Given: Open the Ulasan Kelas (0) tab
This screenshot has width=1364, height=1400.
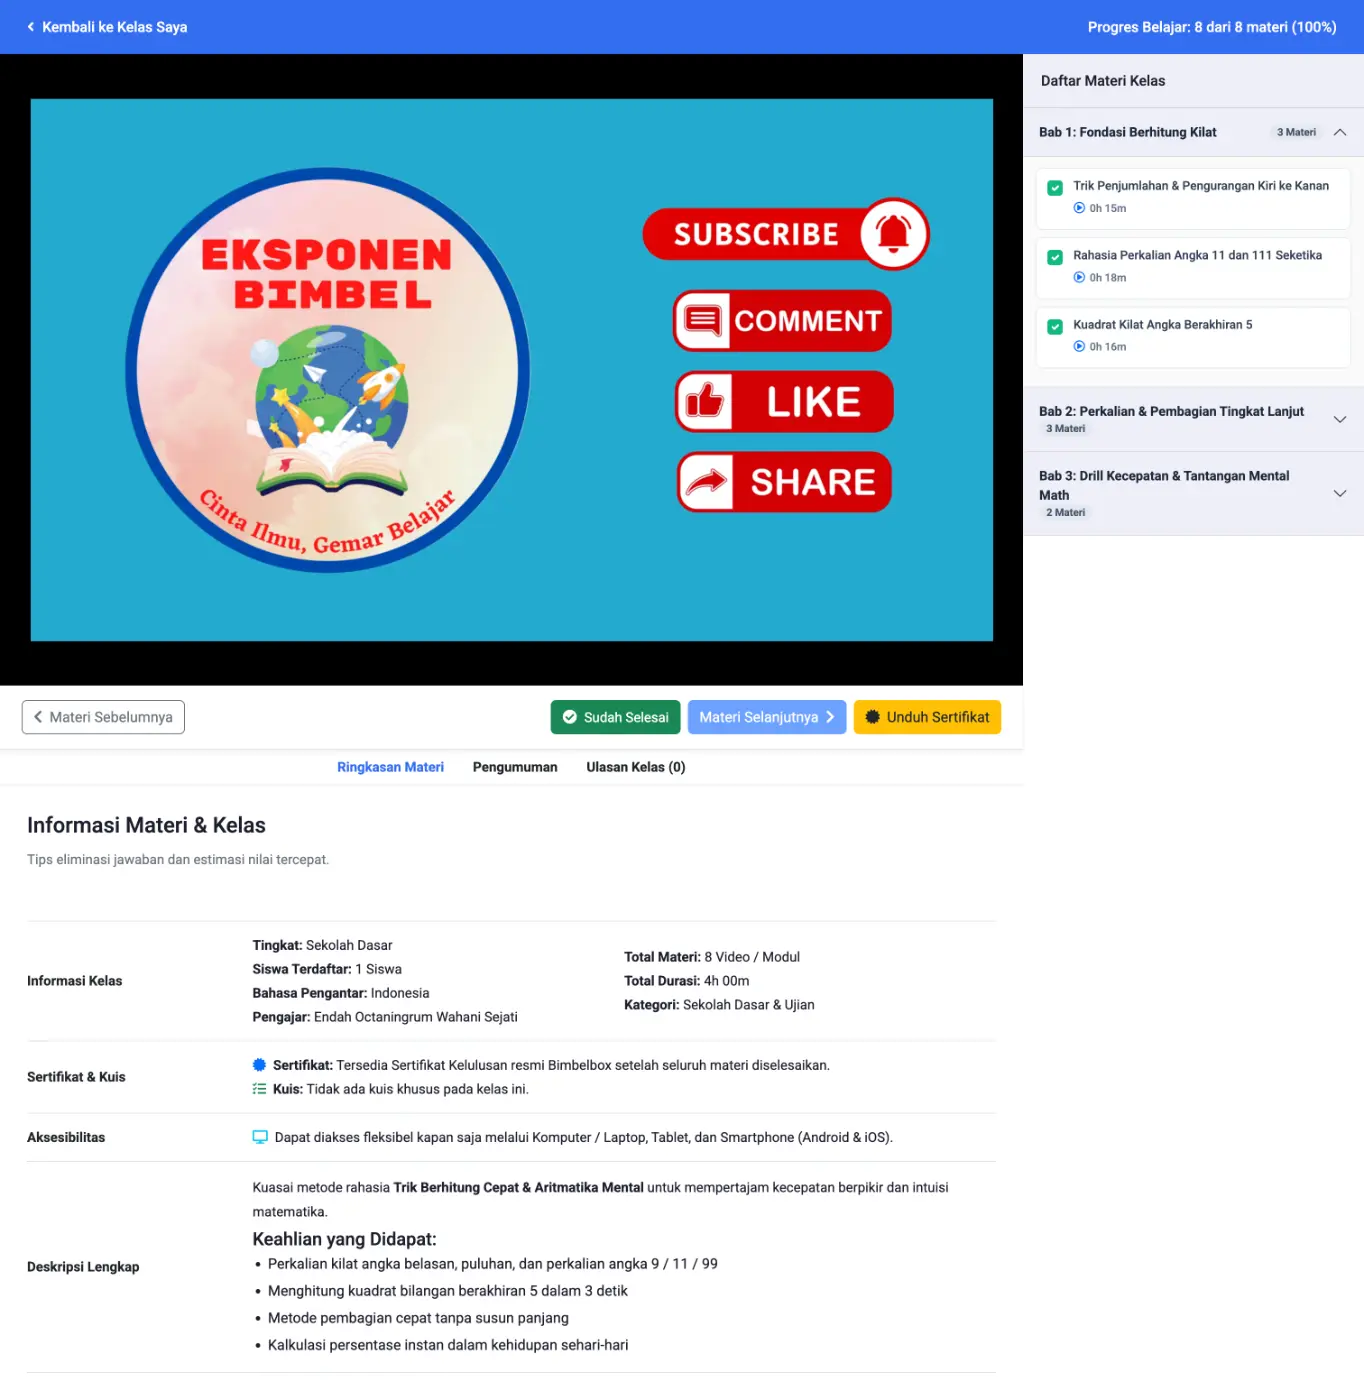Looking at the screenshot, I should [x=636, y=767].
